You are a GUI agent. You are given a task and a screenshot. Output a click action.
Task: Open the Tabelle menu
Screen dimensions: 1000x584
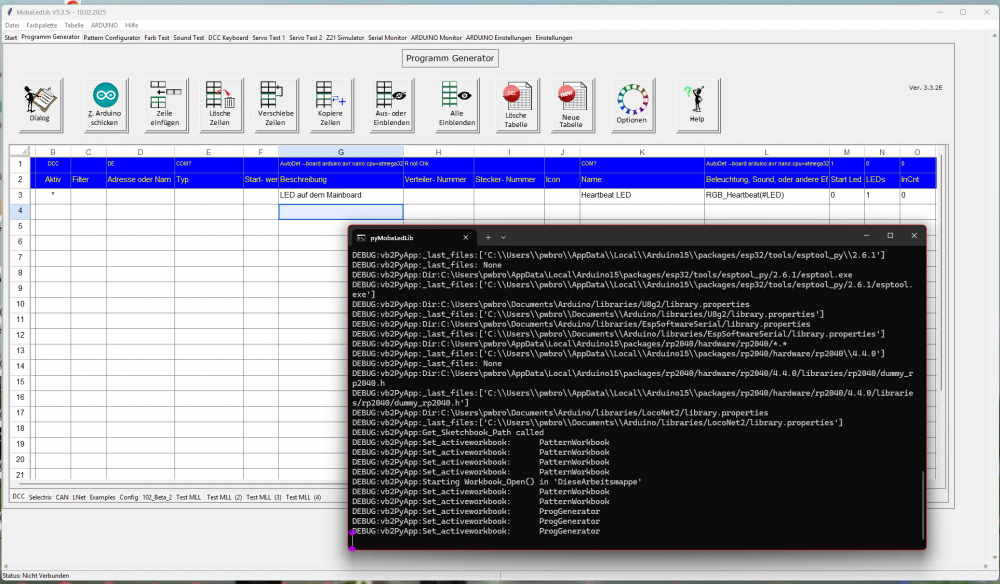coord(74,26)
